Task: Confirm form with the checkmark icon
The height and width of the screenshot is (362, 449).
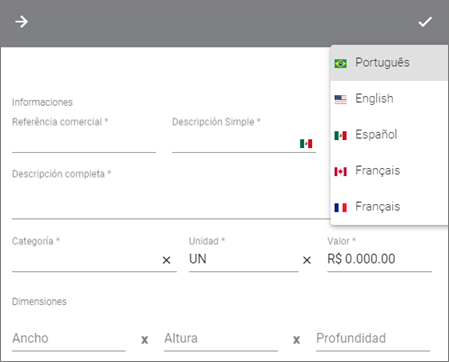Action: [x=425, y=22]
